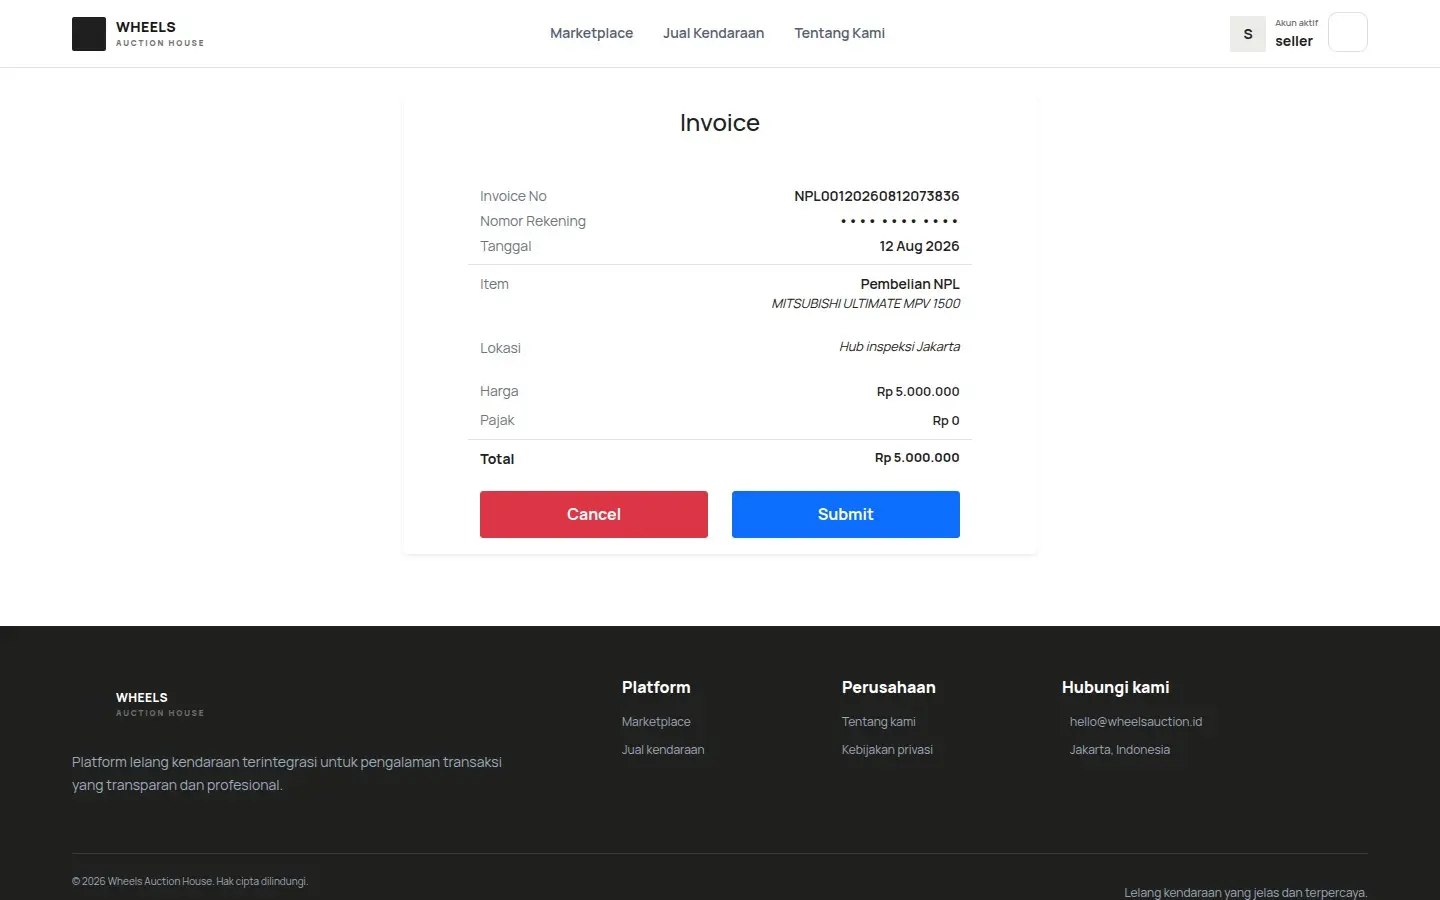The height and width of the screenshot is (900, 1440).
Task: Click the Pajak value "Rp 0"
Action: [946, 421]
